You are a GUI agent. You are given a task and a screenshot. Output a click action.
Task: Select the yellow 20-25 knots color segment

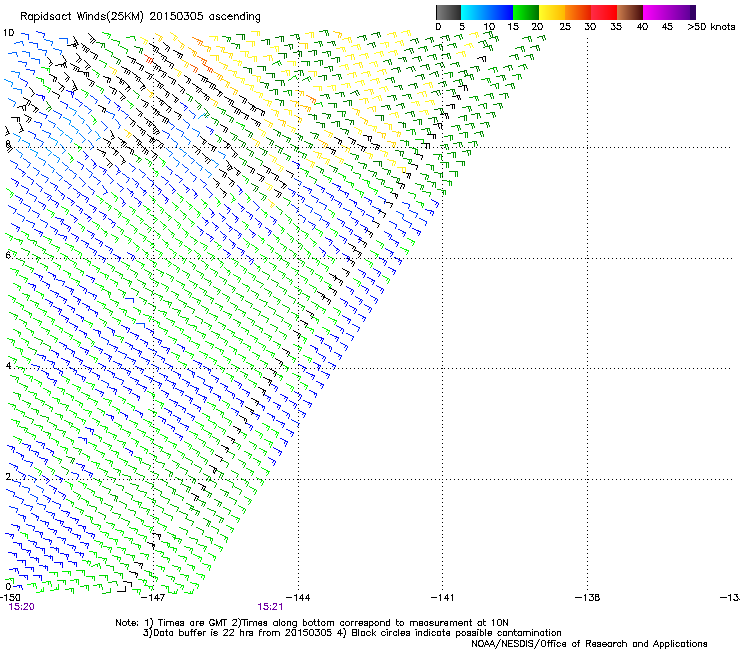[x=552, y=12]
